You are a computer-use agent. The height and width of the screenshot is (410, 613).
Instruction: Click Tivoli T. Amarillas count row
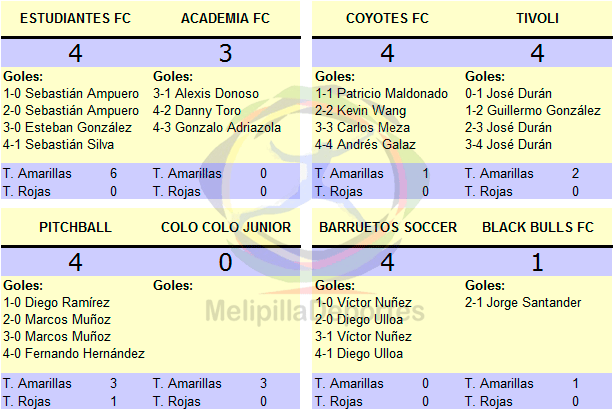click(538, 174)
